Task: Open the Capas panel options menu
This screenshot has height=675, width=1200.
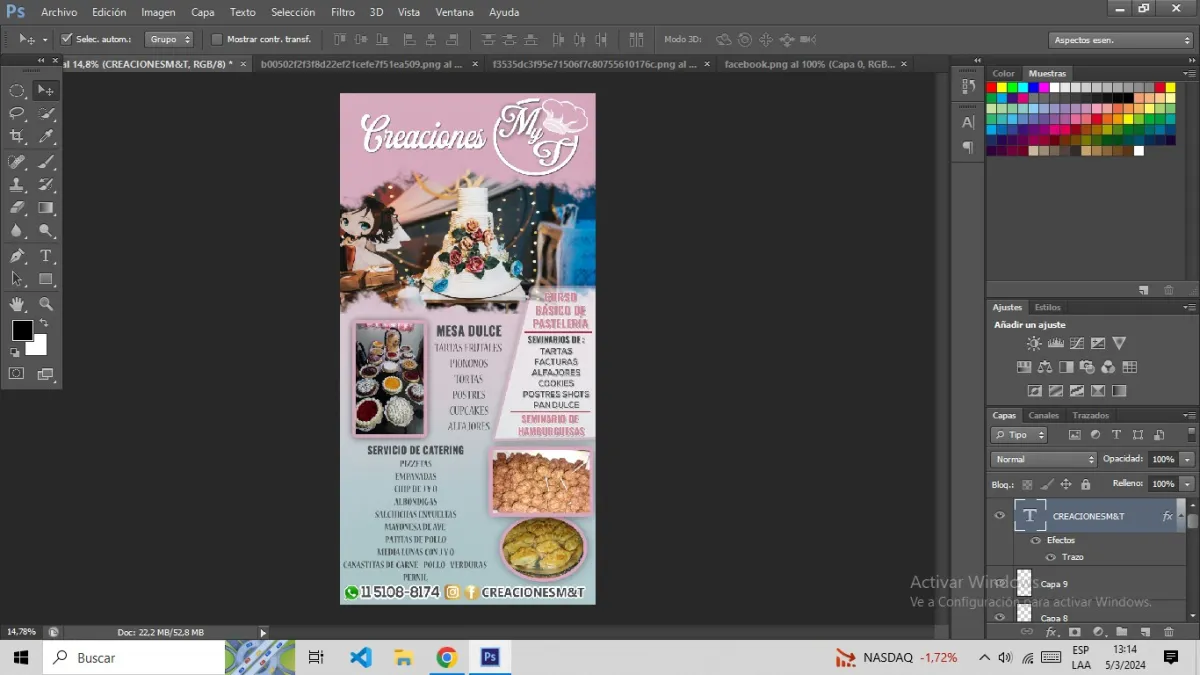Action: [1189, 415]
